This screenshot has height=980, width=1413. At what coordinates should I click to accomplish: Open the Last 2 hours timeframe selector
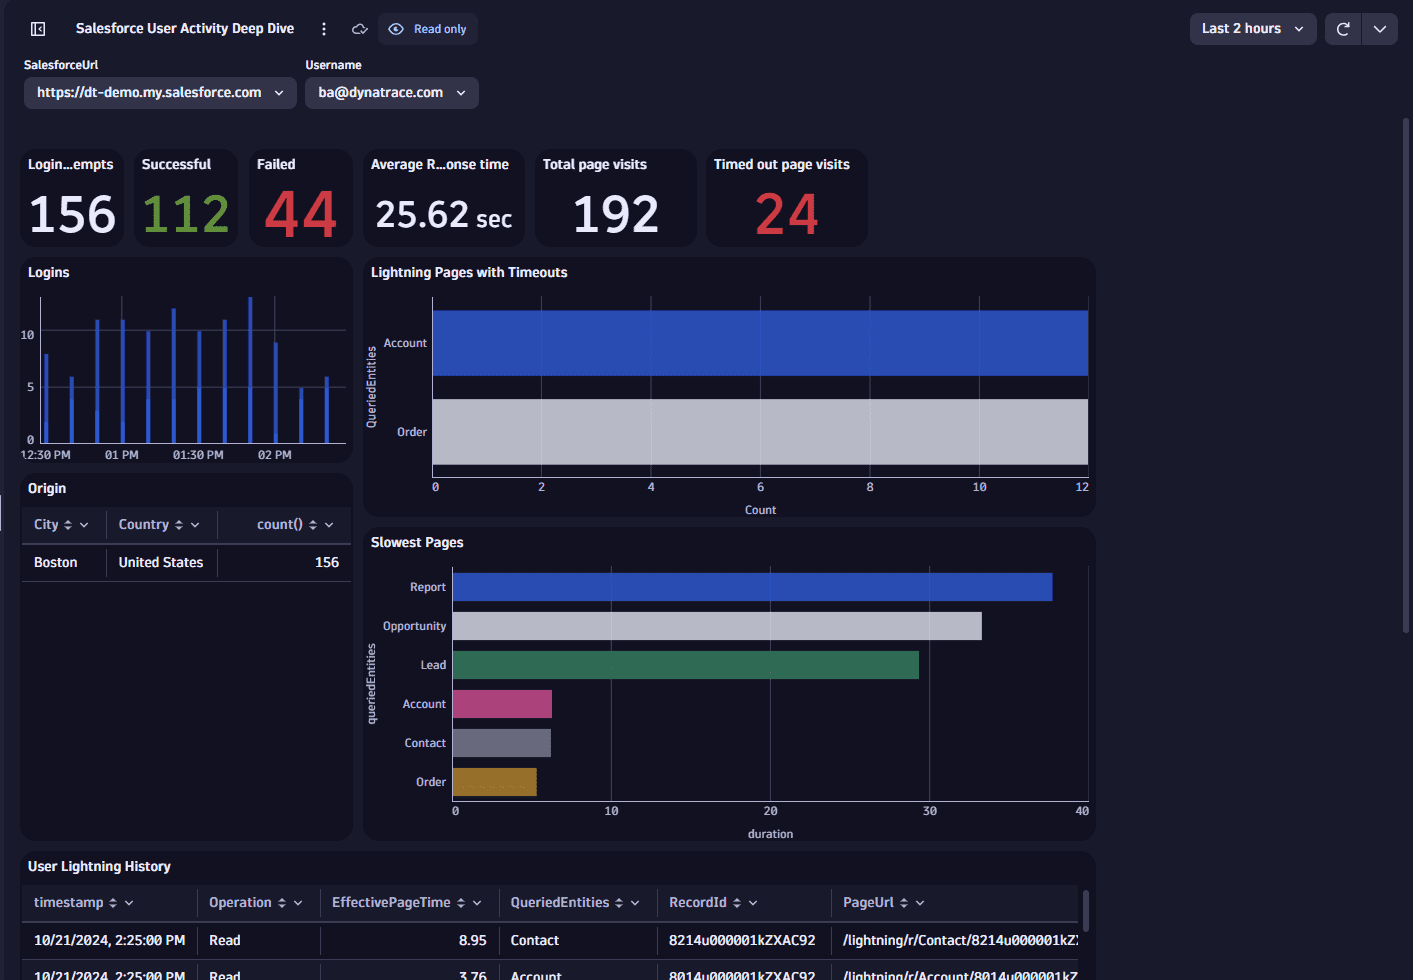pos(1253,29)
